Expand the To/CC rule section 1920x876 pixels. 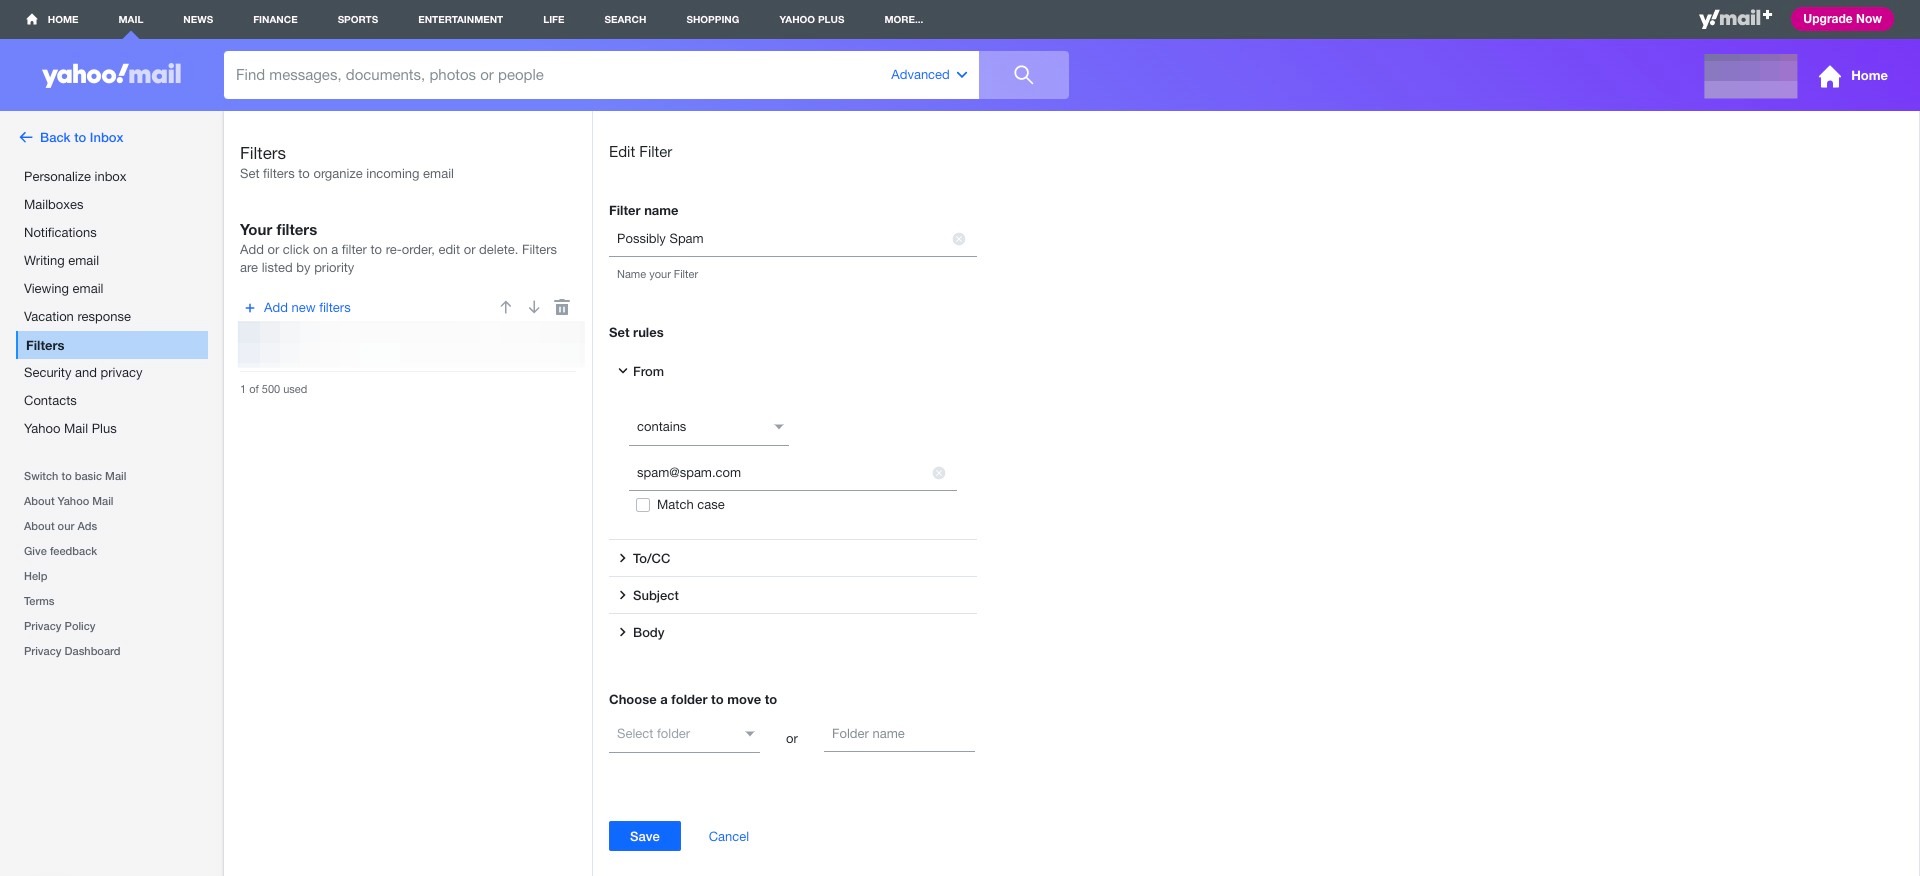point(651,558)
